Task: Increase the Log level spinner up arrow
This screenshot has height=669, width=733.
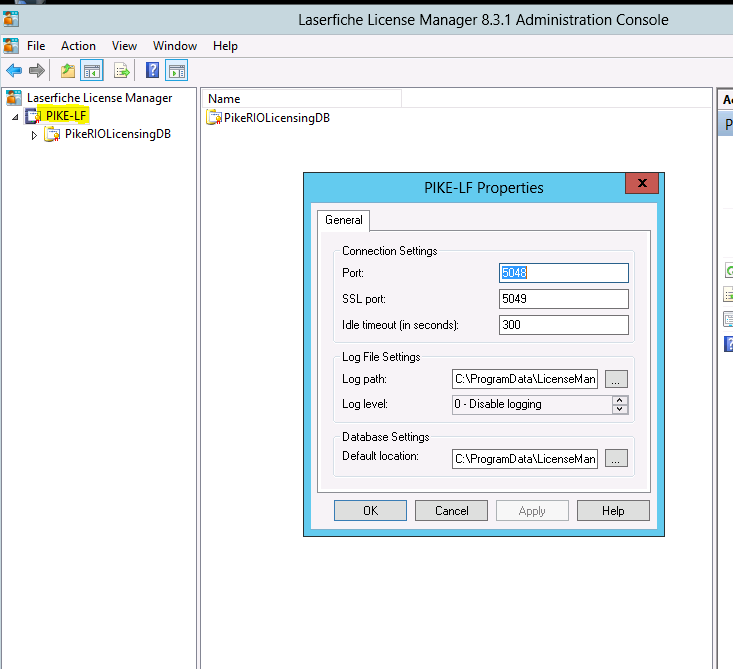Action: [620, 400]
